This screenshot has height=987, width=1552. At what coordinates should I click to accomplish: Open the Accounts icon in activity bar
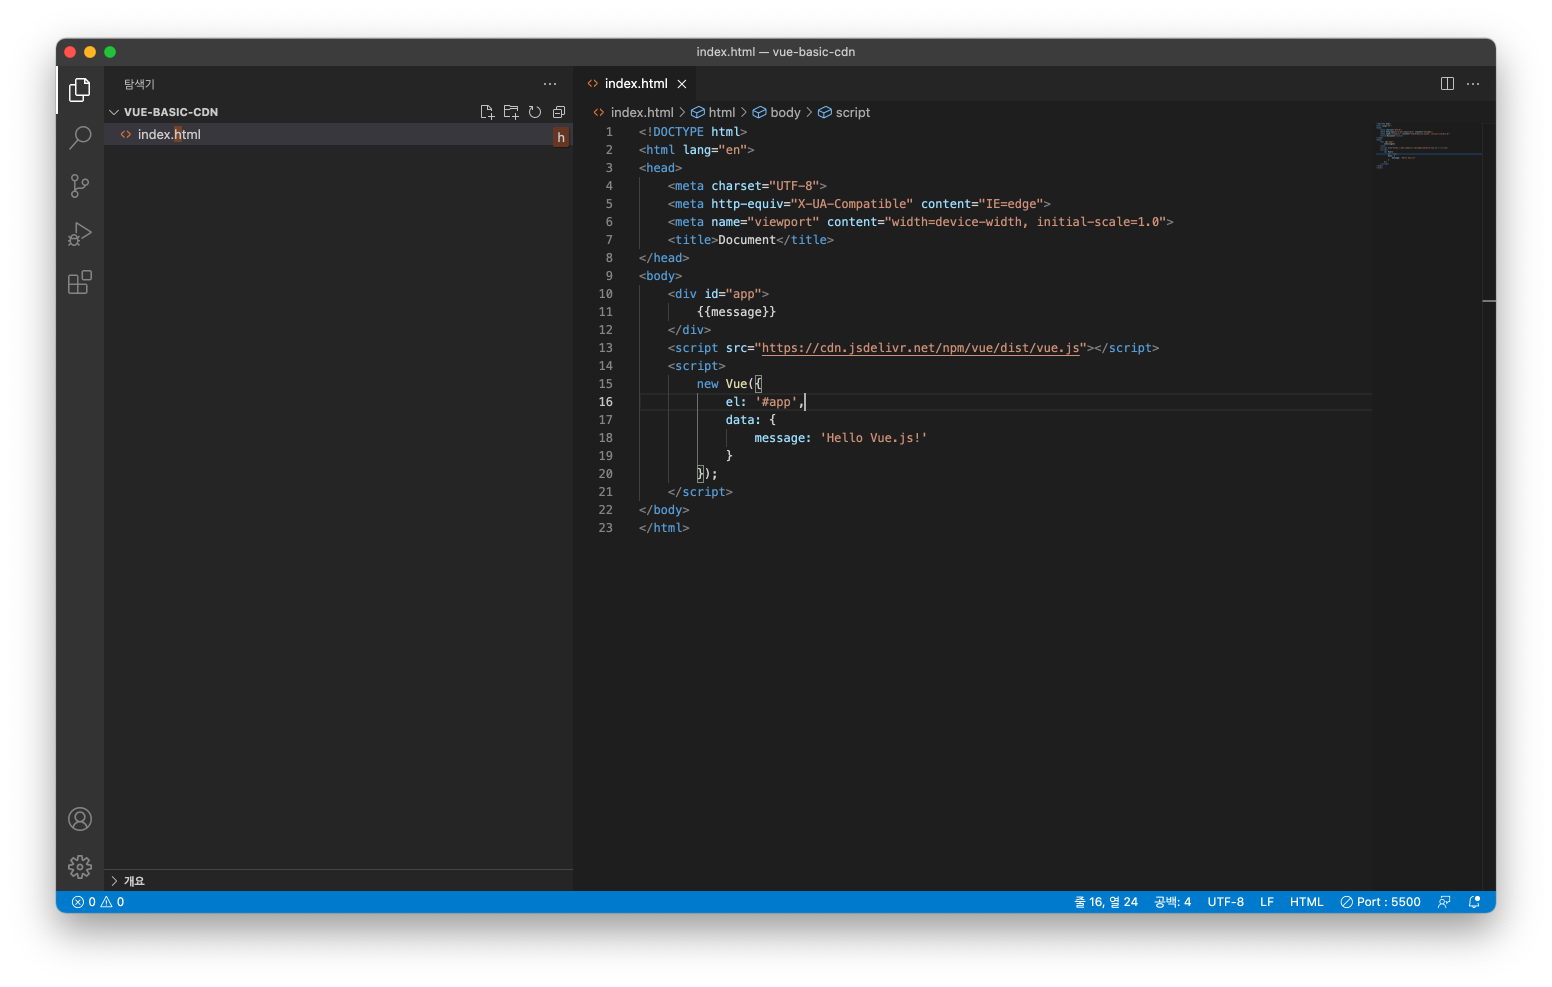[80, 819]
